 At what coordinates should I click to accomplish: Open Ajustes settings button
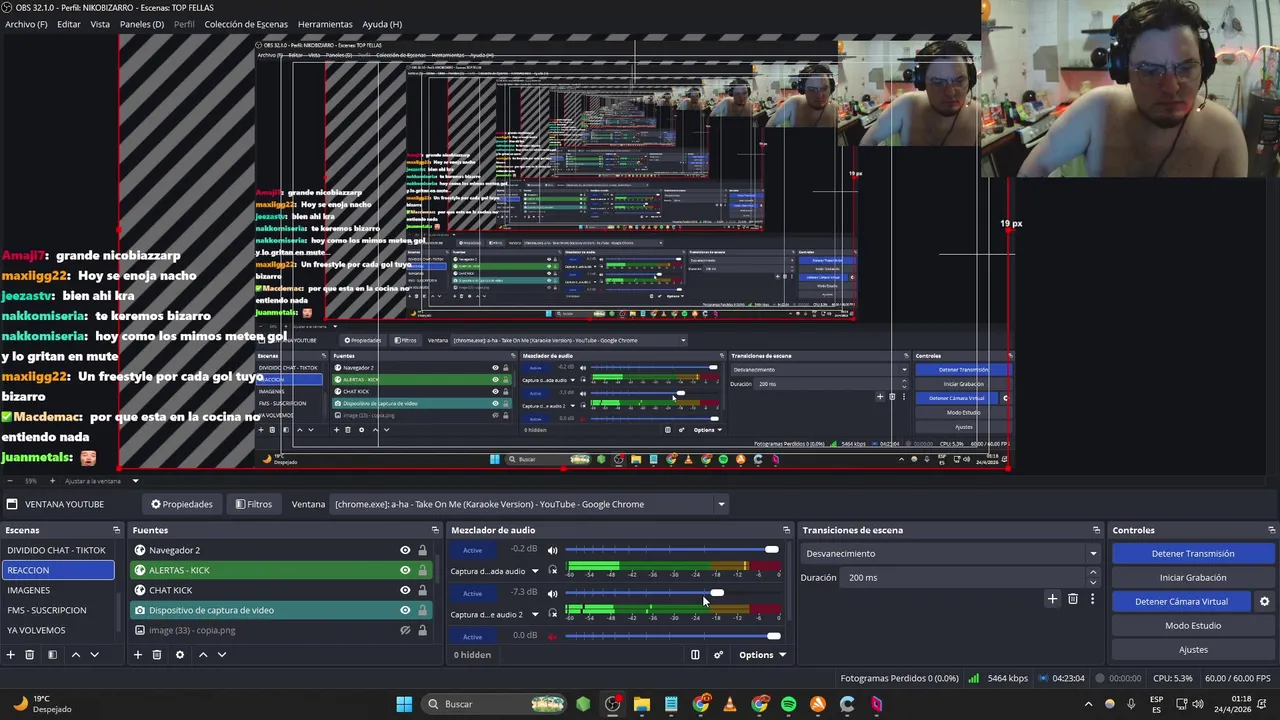1193,649
